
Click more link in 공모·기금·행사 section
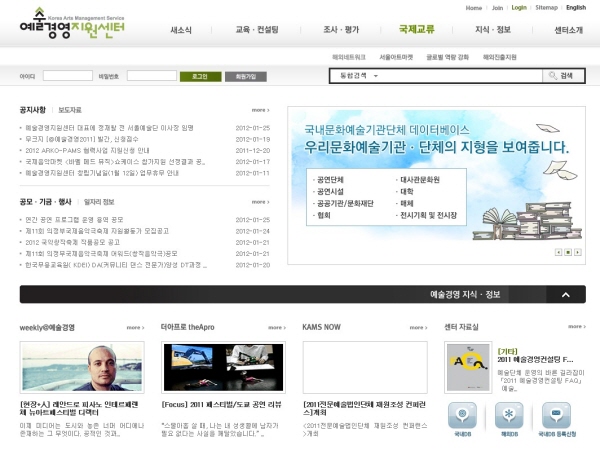[x=261, y=202]
